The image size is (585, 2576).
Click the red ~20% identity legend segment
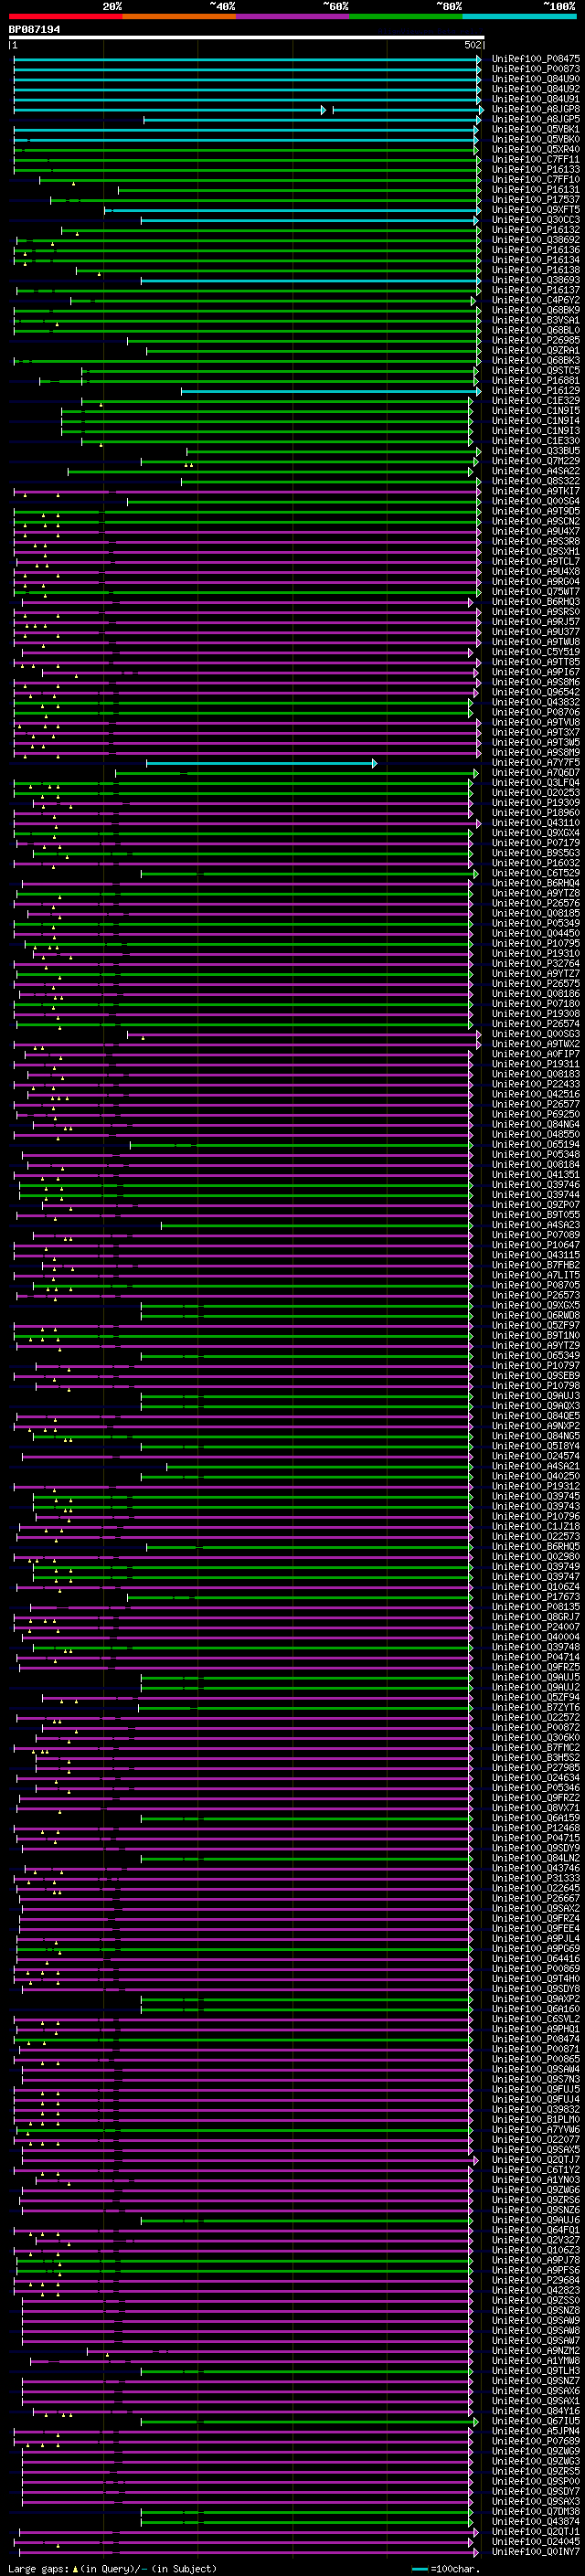point(65,16)
